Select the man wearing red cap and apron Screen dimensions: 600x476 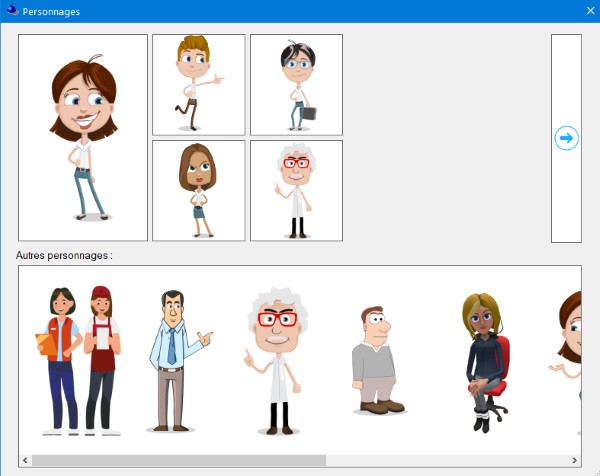tap(102, 360)
